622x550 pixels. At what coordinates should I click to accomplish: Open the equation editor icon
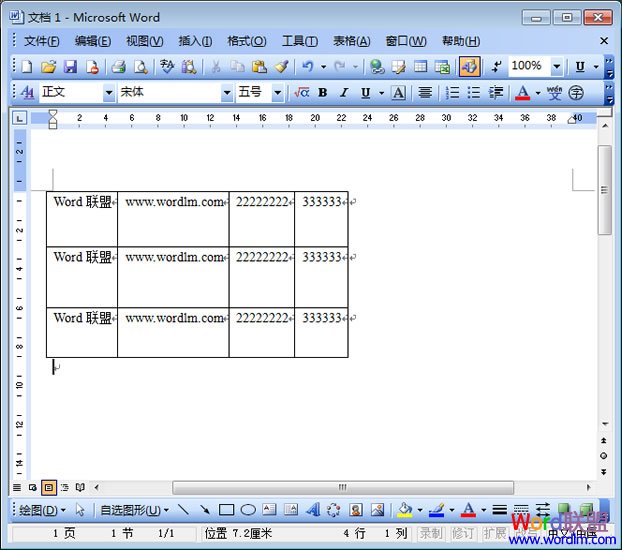click(302, 92)
